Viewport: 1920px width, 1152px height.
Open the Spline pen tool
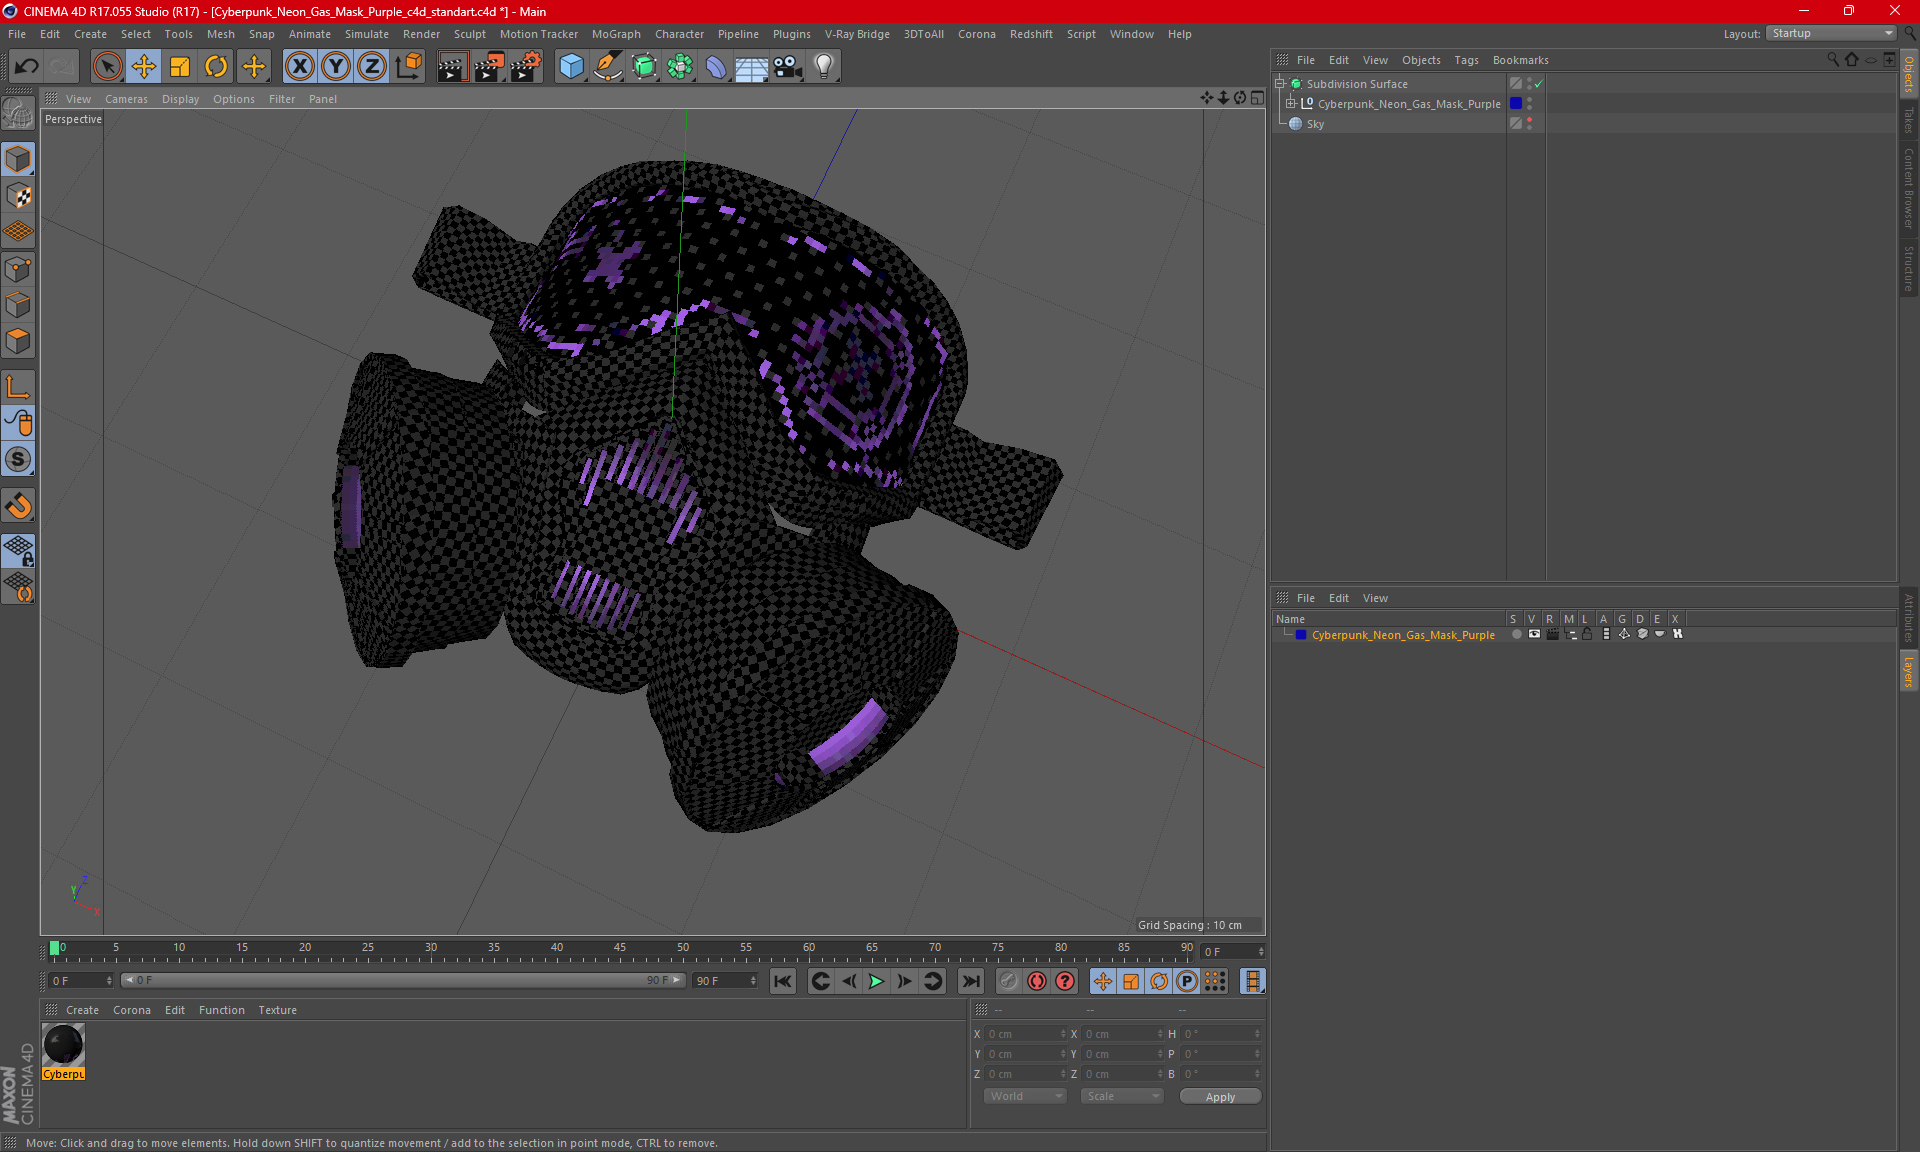coord(608,67)
